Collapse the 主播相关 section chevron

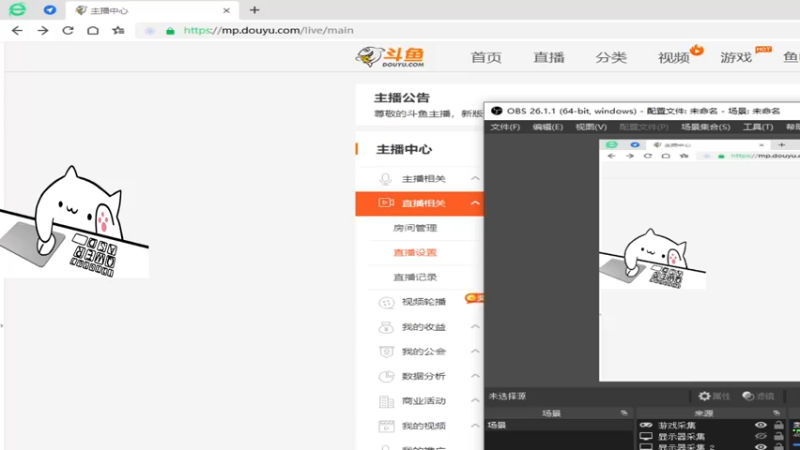475,179
